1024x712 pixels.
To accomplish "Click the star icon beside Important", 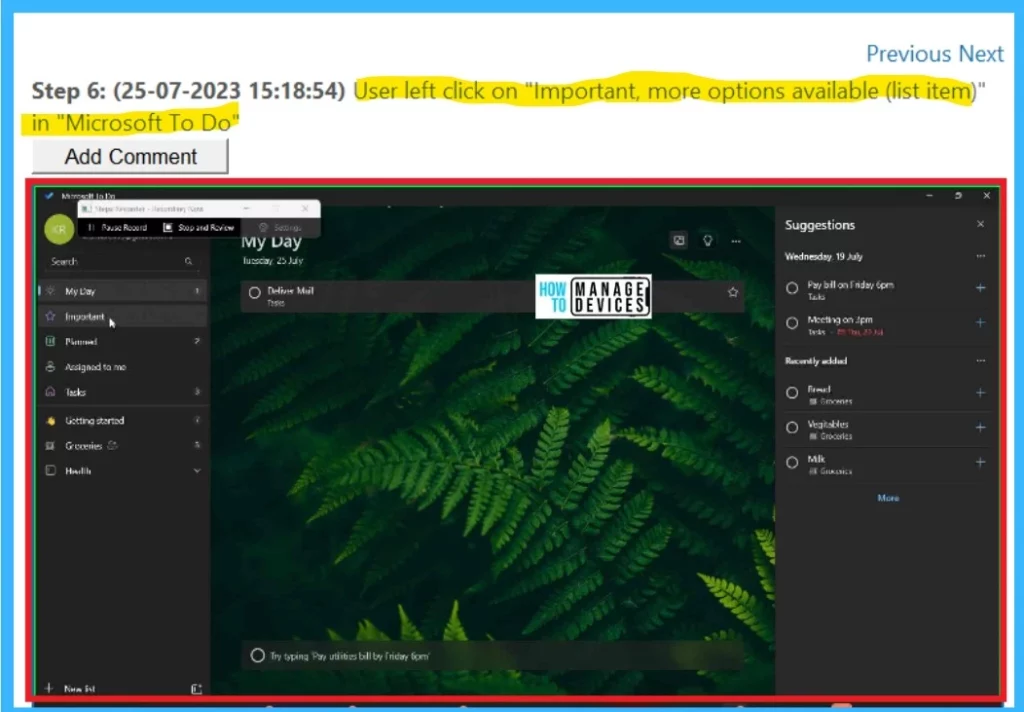I will 50,316.
